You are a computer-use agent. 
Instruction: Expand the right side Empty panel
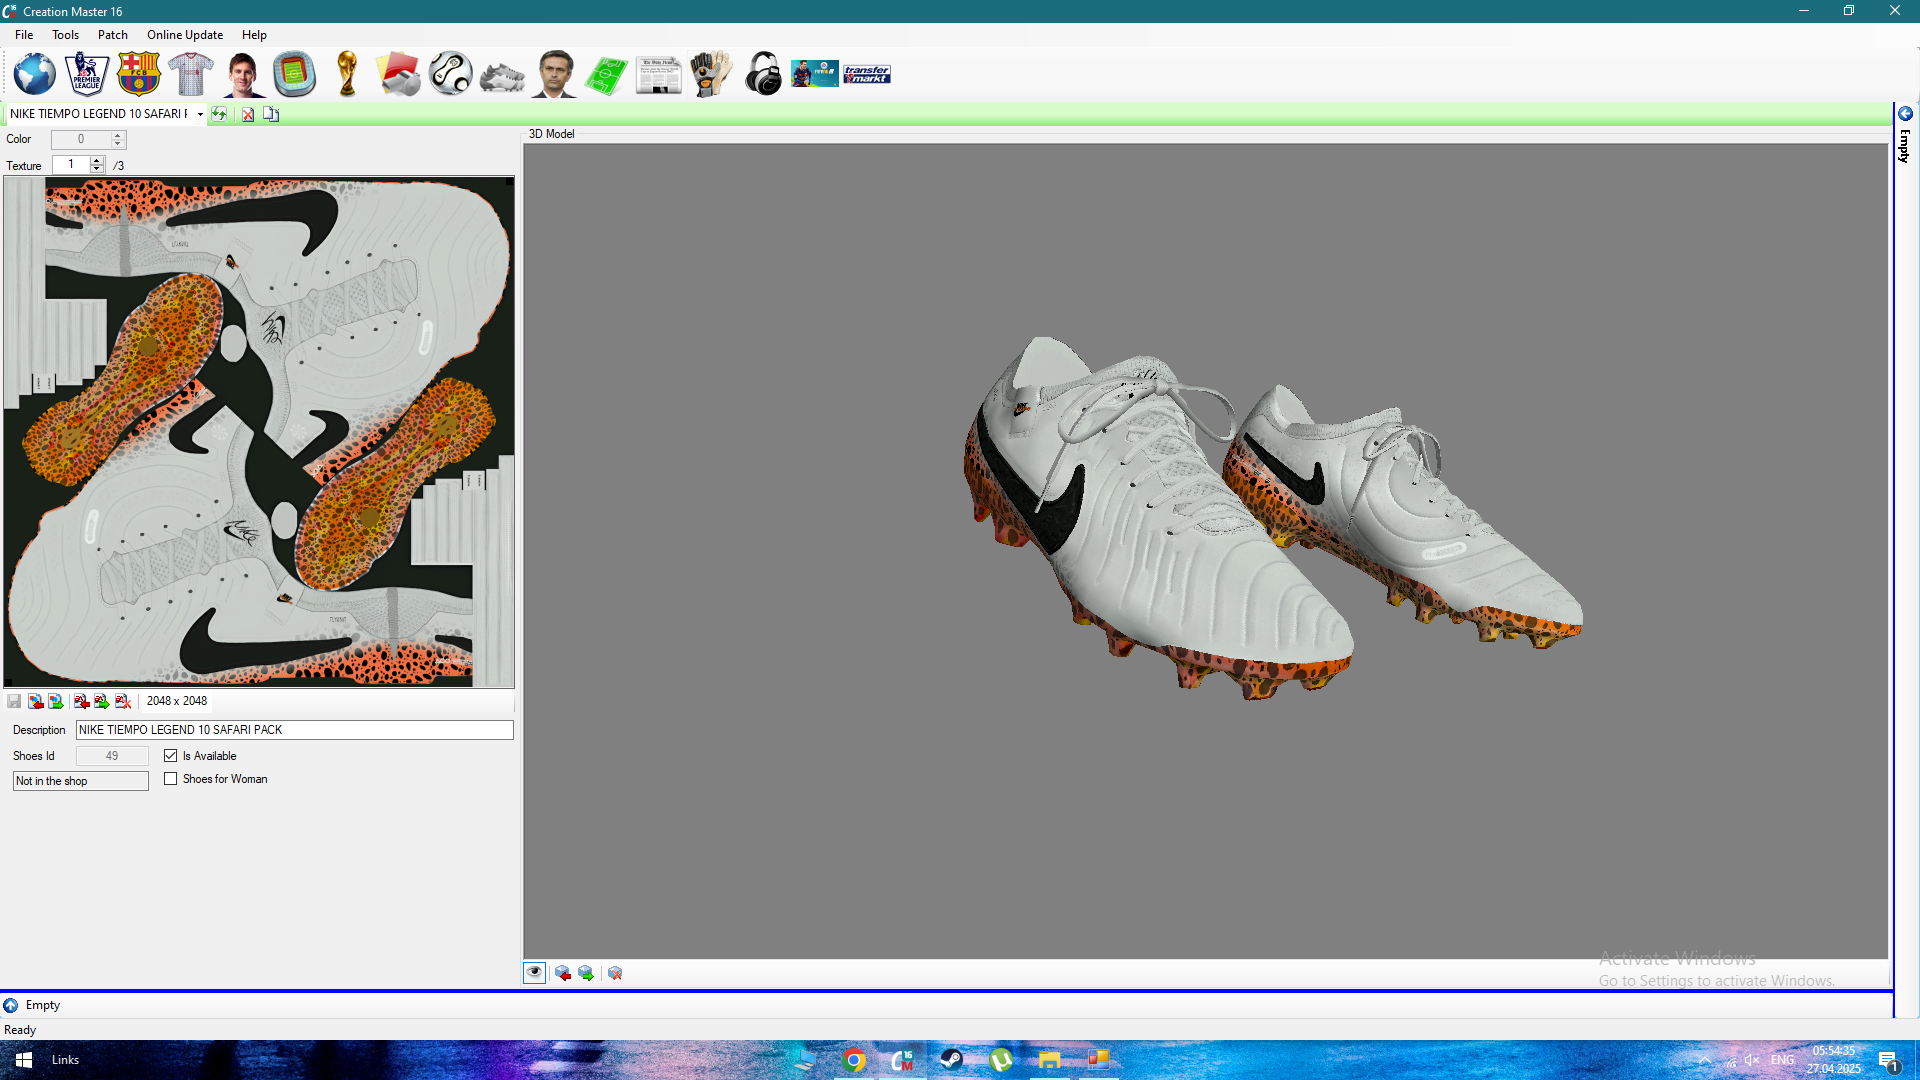[1905, 114]
